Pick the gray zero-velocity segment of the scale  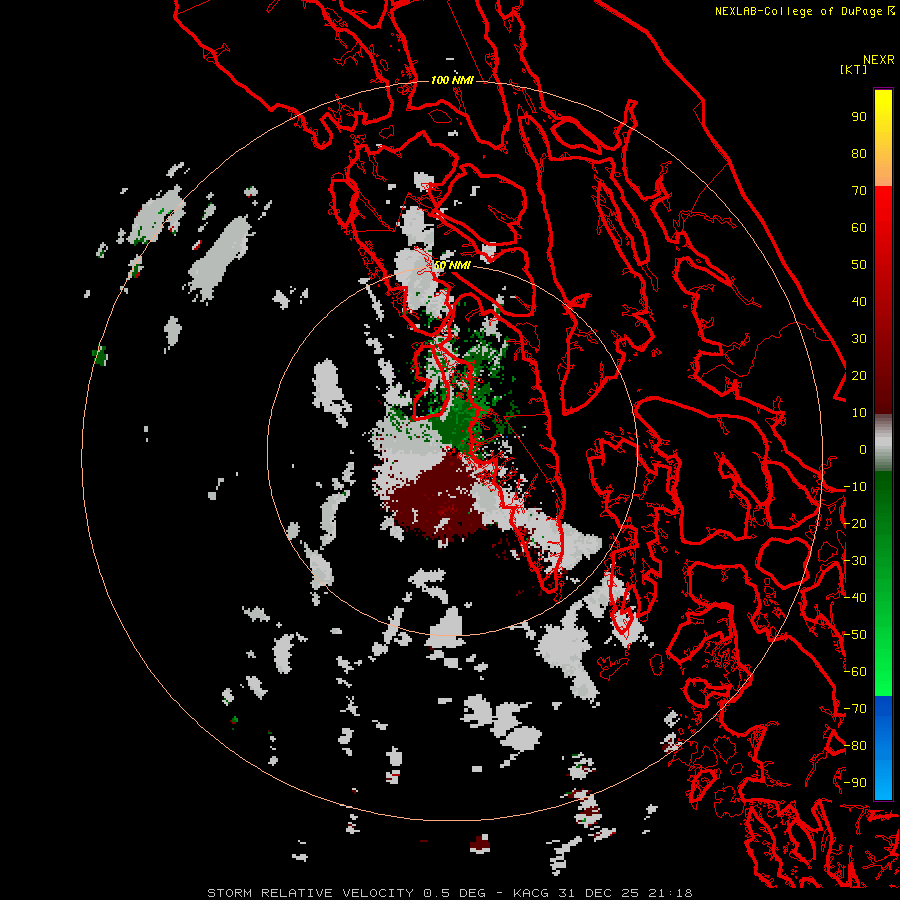click(883, 443)
